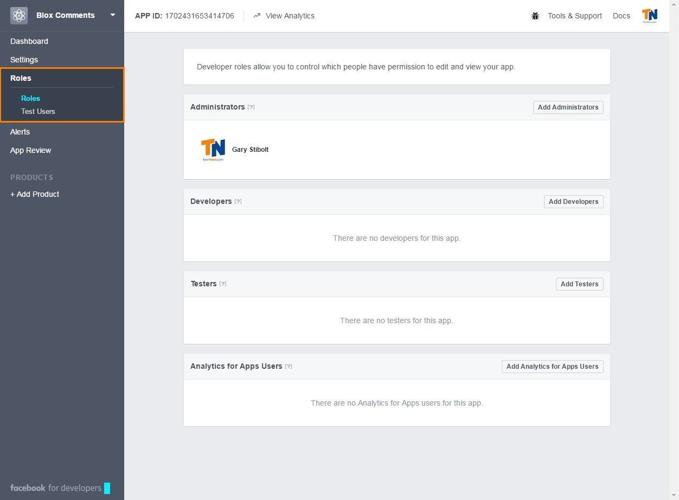Click the bug icon beside Tools & Support
The image size is (679, 500).
[536, 16]
